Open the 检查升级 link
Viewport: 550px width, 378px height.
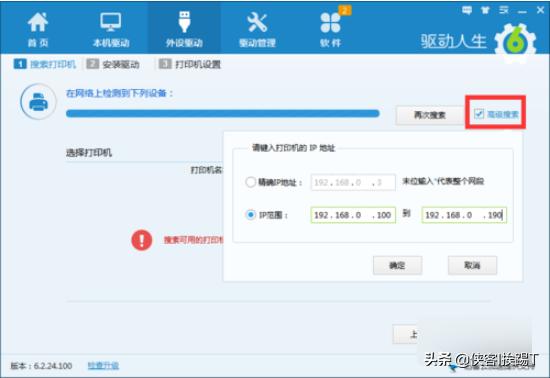click(x=103, y=365)
